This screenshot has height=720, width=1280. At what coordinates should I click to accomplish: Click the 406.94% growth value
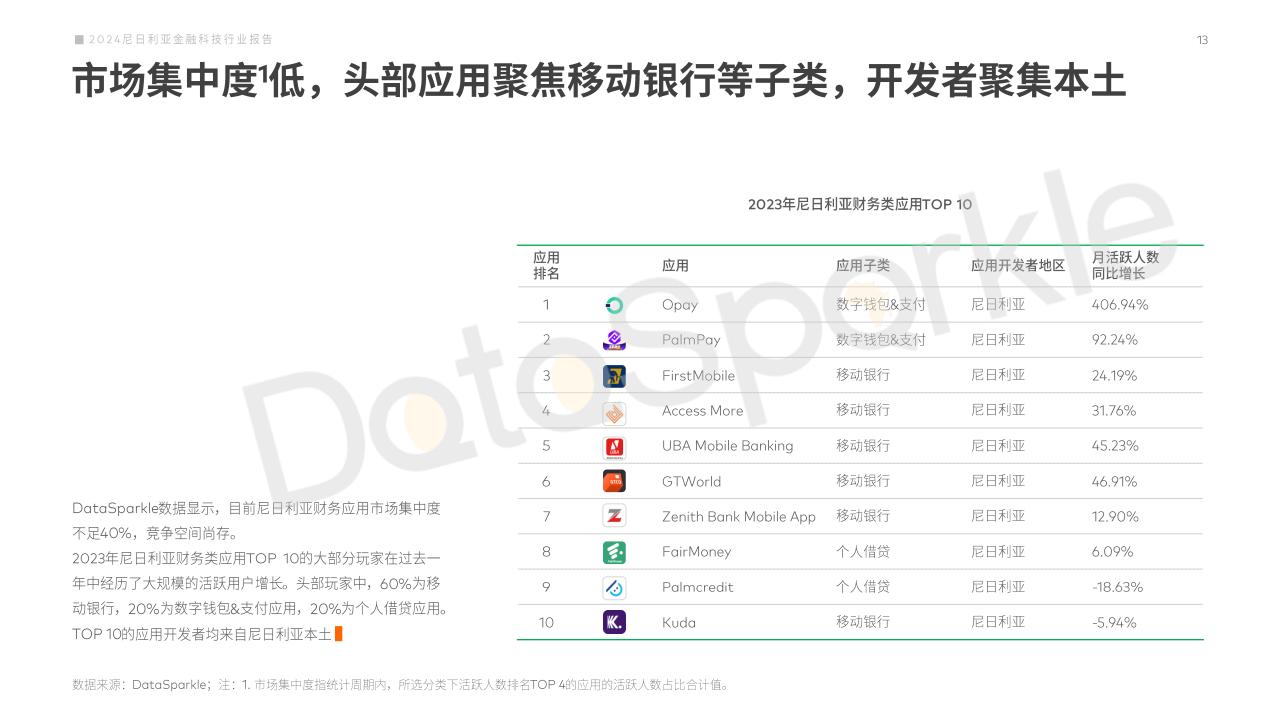(x=1120, y=305)
